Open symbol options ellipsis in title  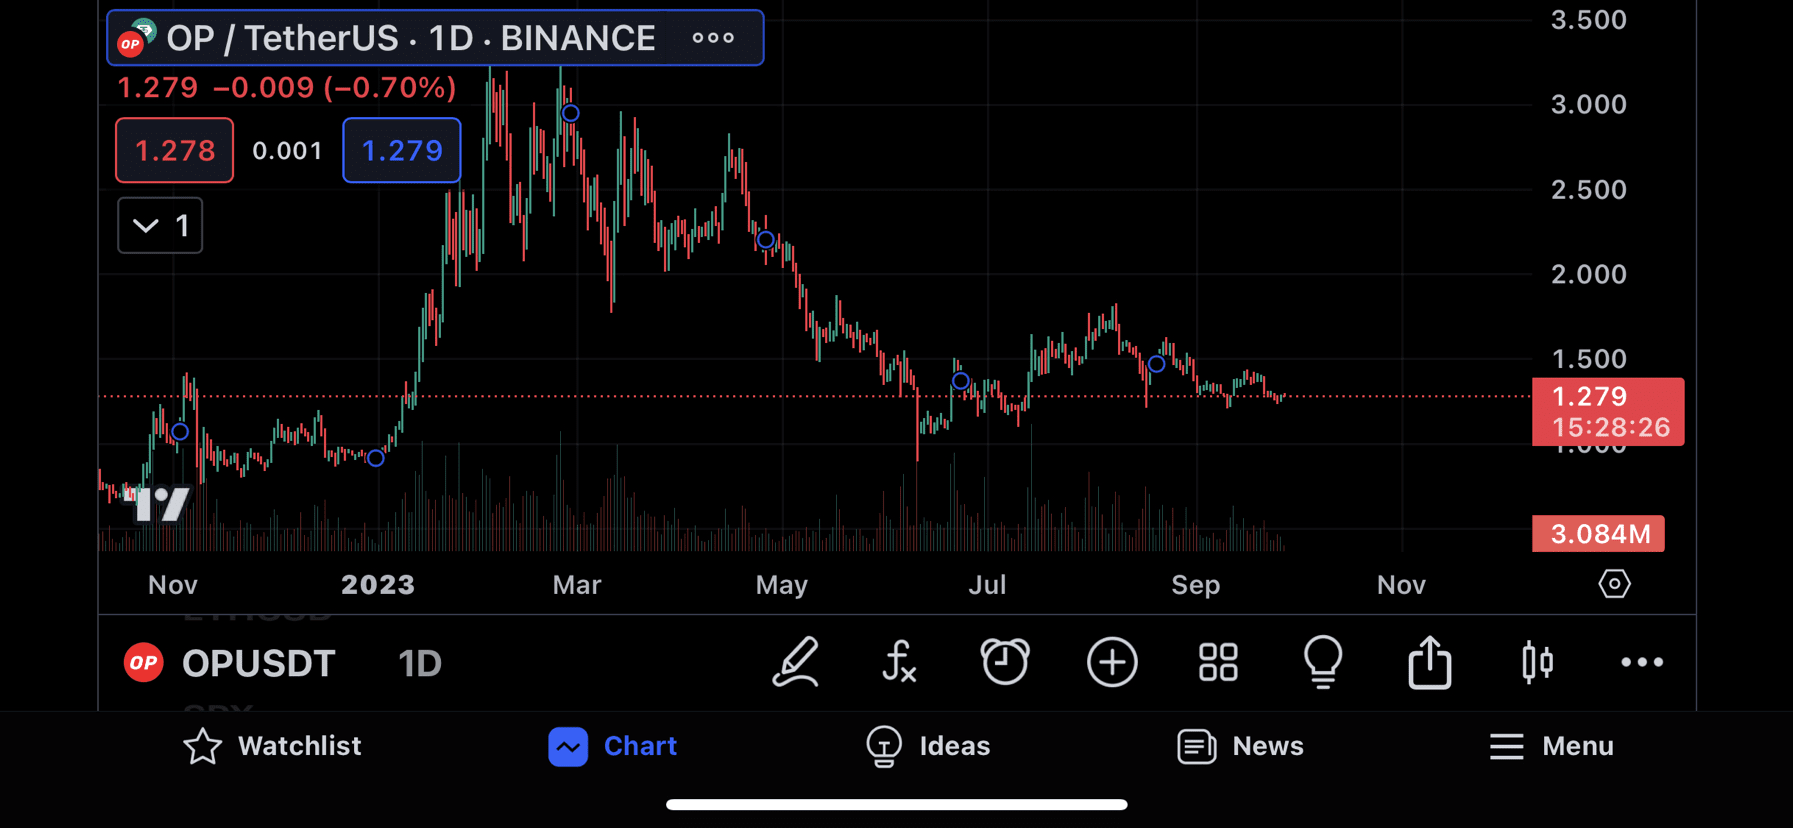pyautogui.click(x=713, y=38)
